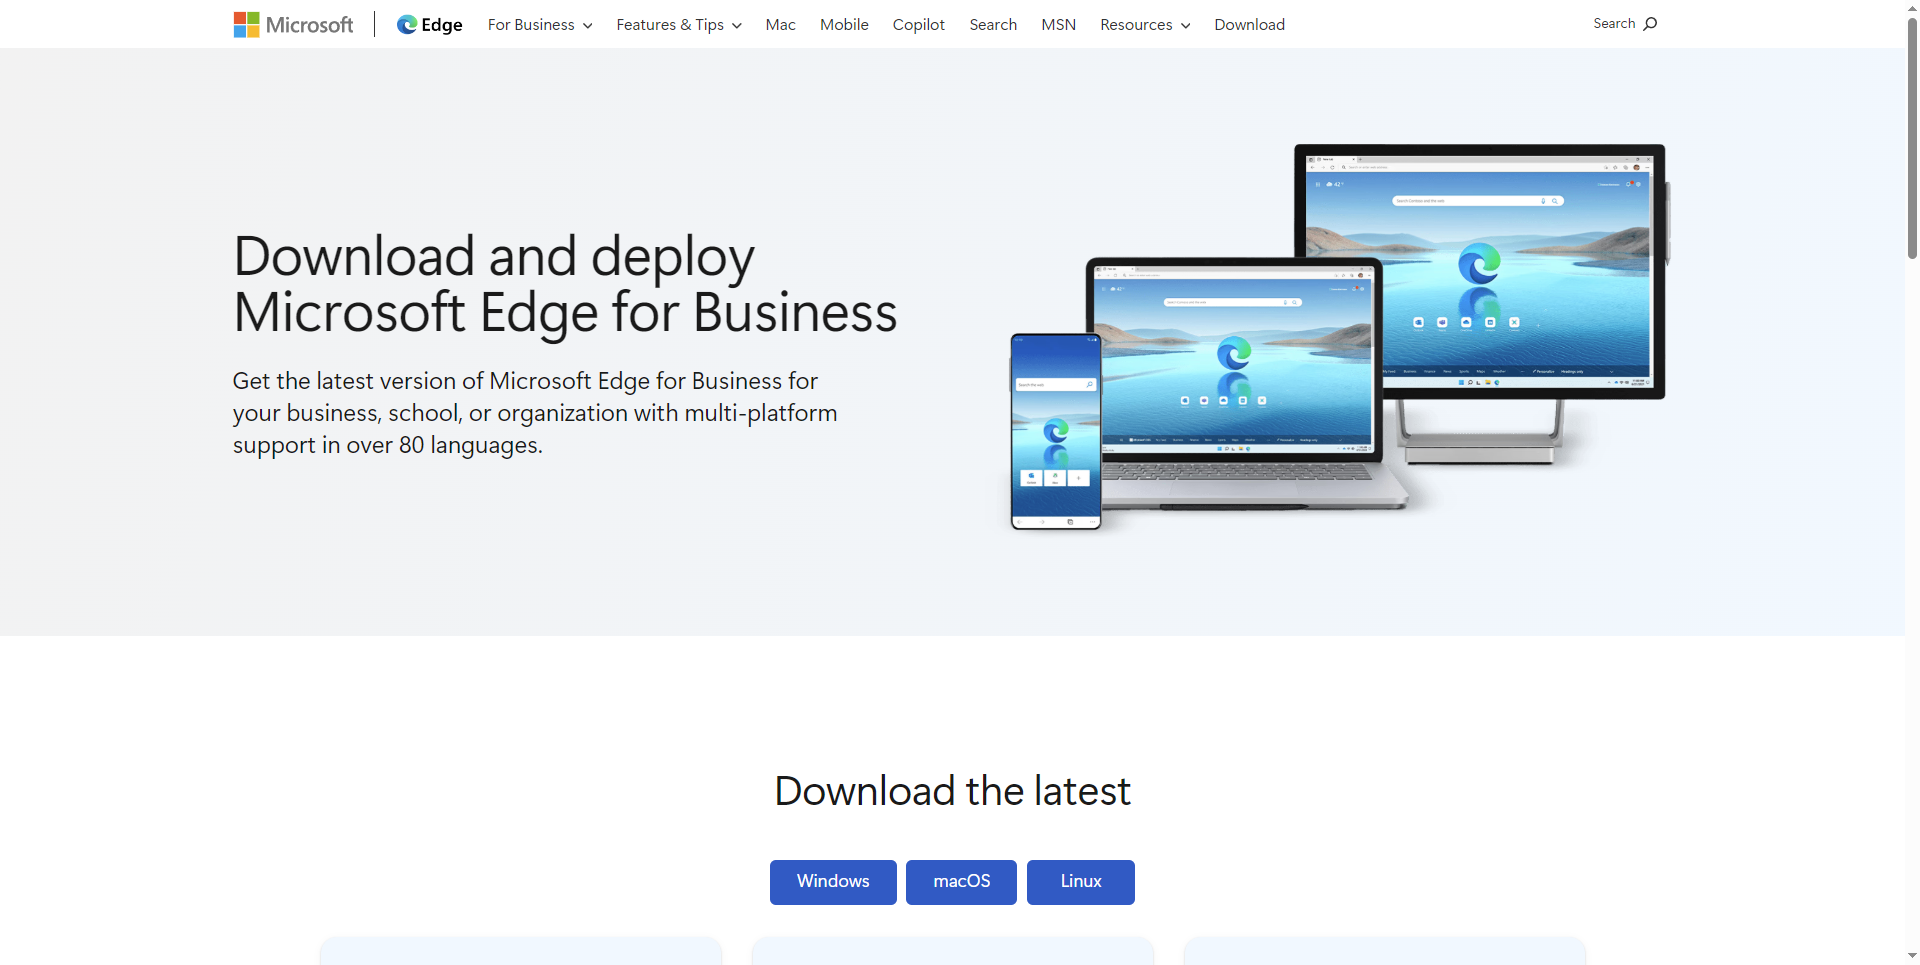Open the Edge home logo link
Viewport: 1920px width, 965px height.
tap(430, 24)
